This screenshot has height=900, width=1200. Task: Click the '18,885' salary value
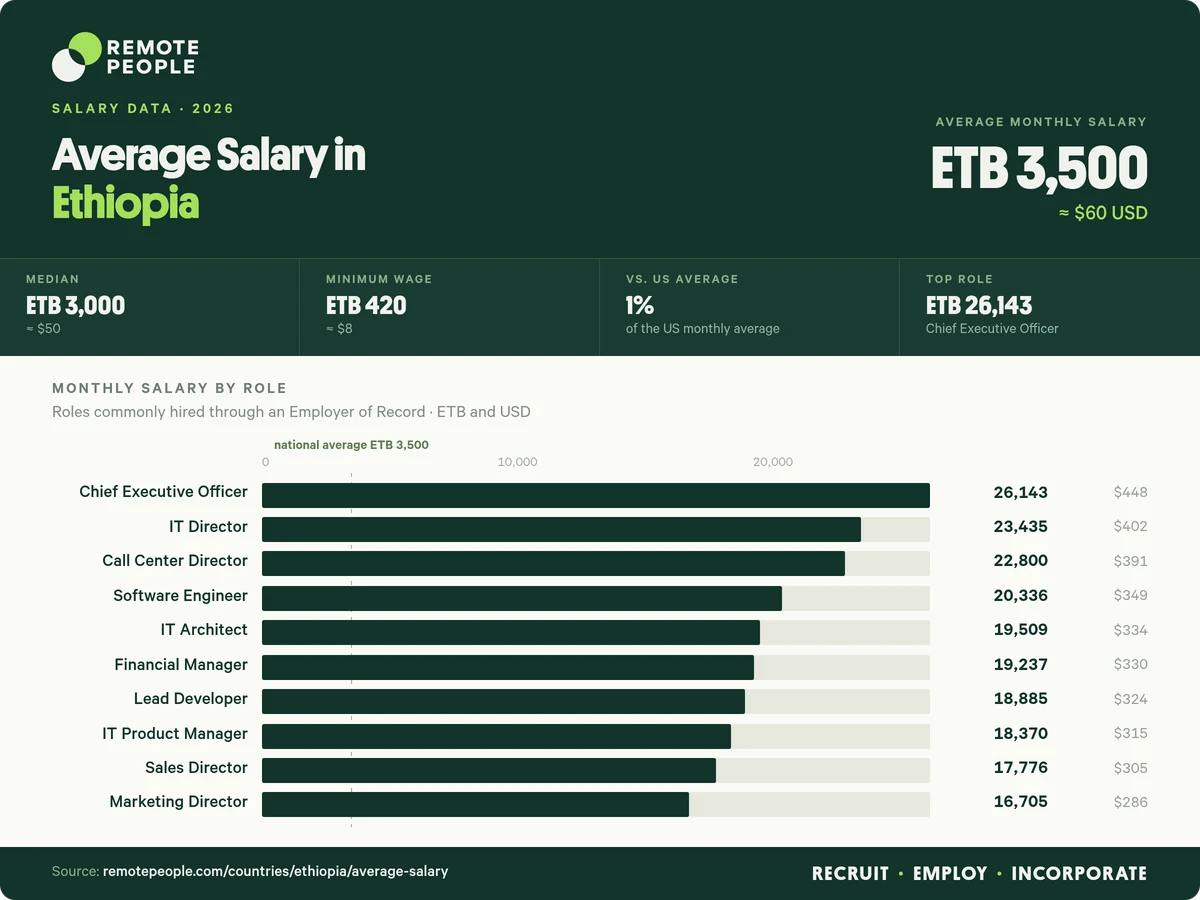[x=1021, y=700]
